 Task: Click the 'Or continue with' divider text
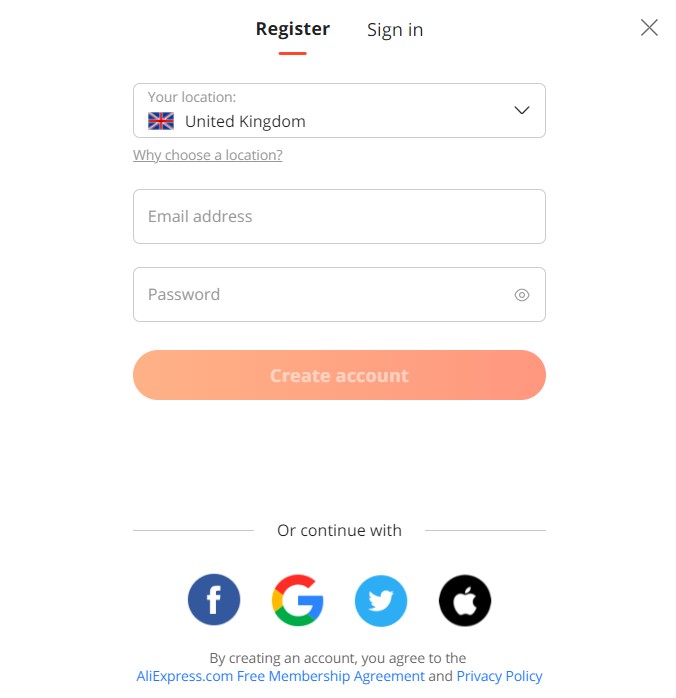coord(339,530)
